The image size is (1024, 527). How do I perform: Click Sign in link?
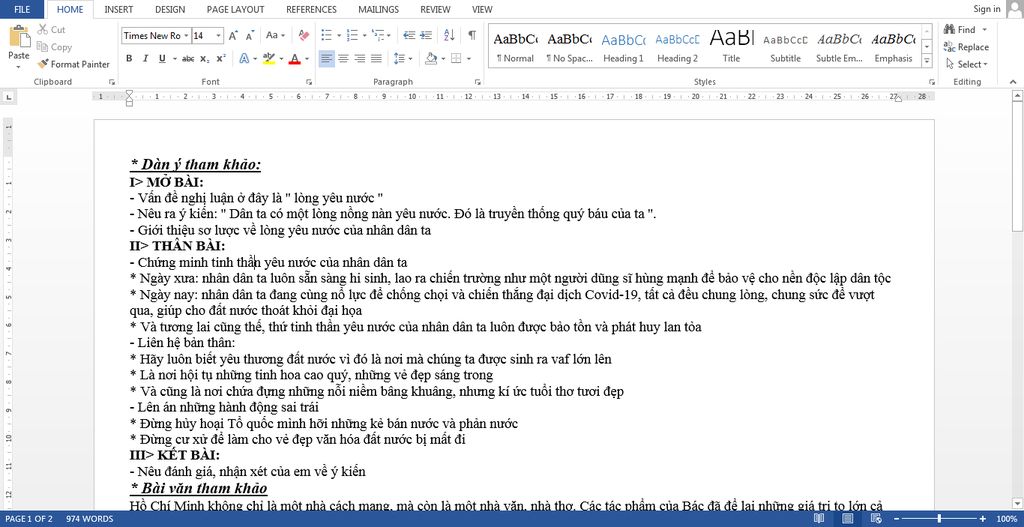986,9
